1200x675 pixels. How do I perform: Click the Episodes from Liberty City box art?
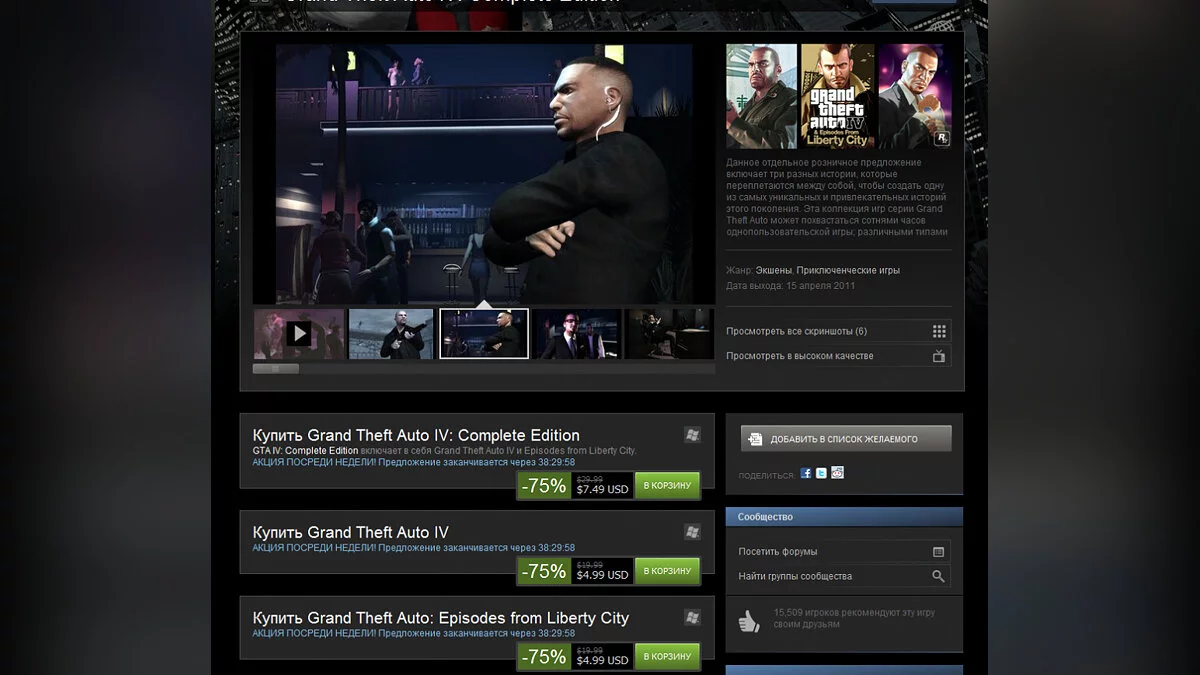tap(837, 96)
